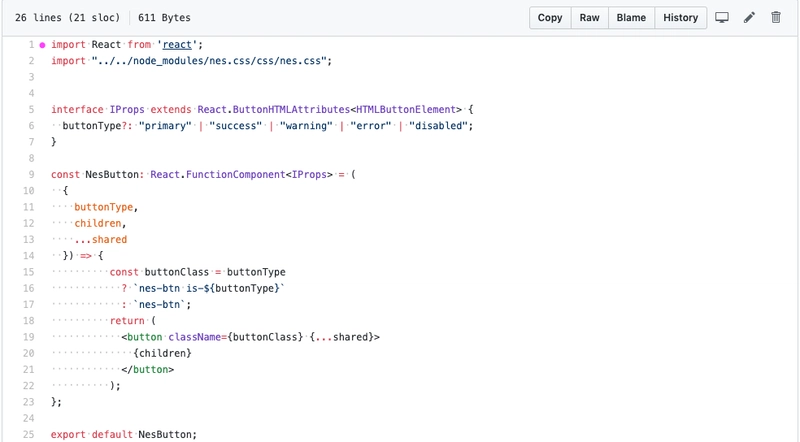View file History

[680, 18]
